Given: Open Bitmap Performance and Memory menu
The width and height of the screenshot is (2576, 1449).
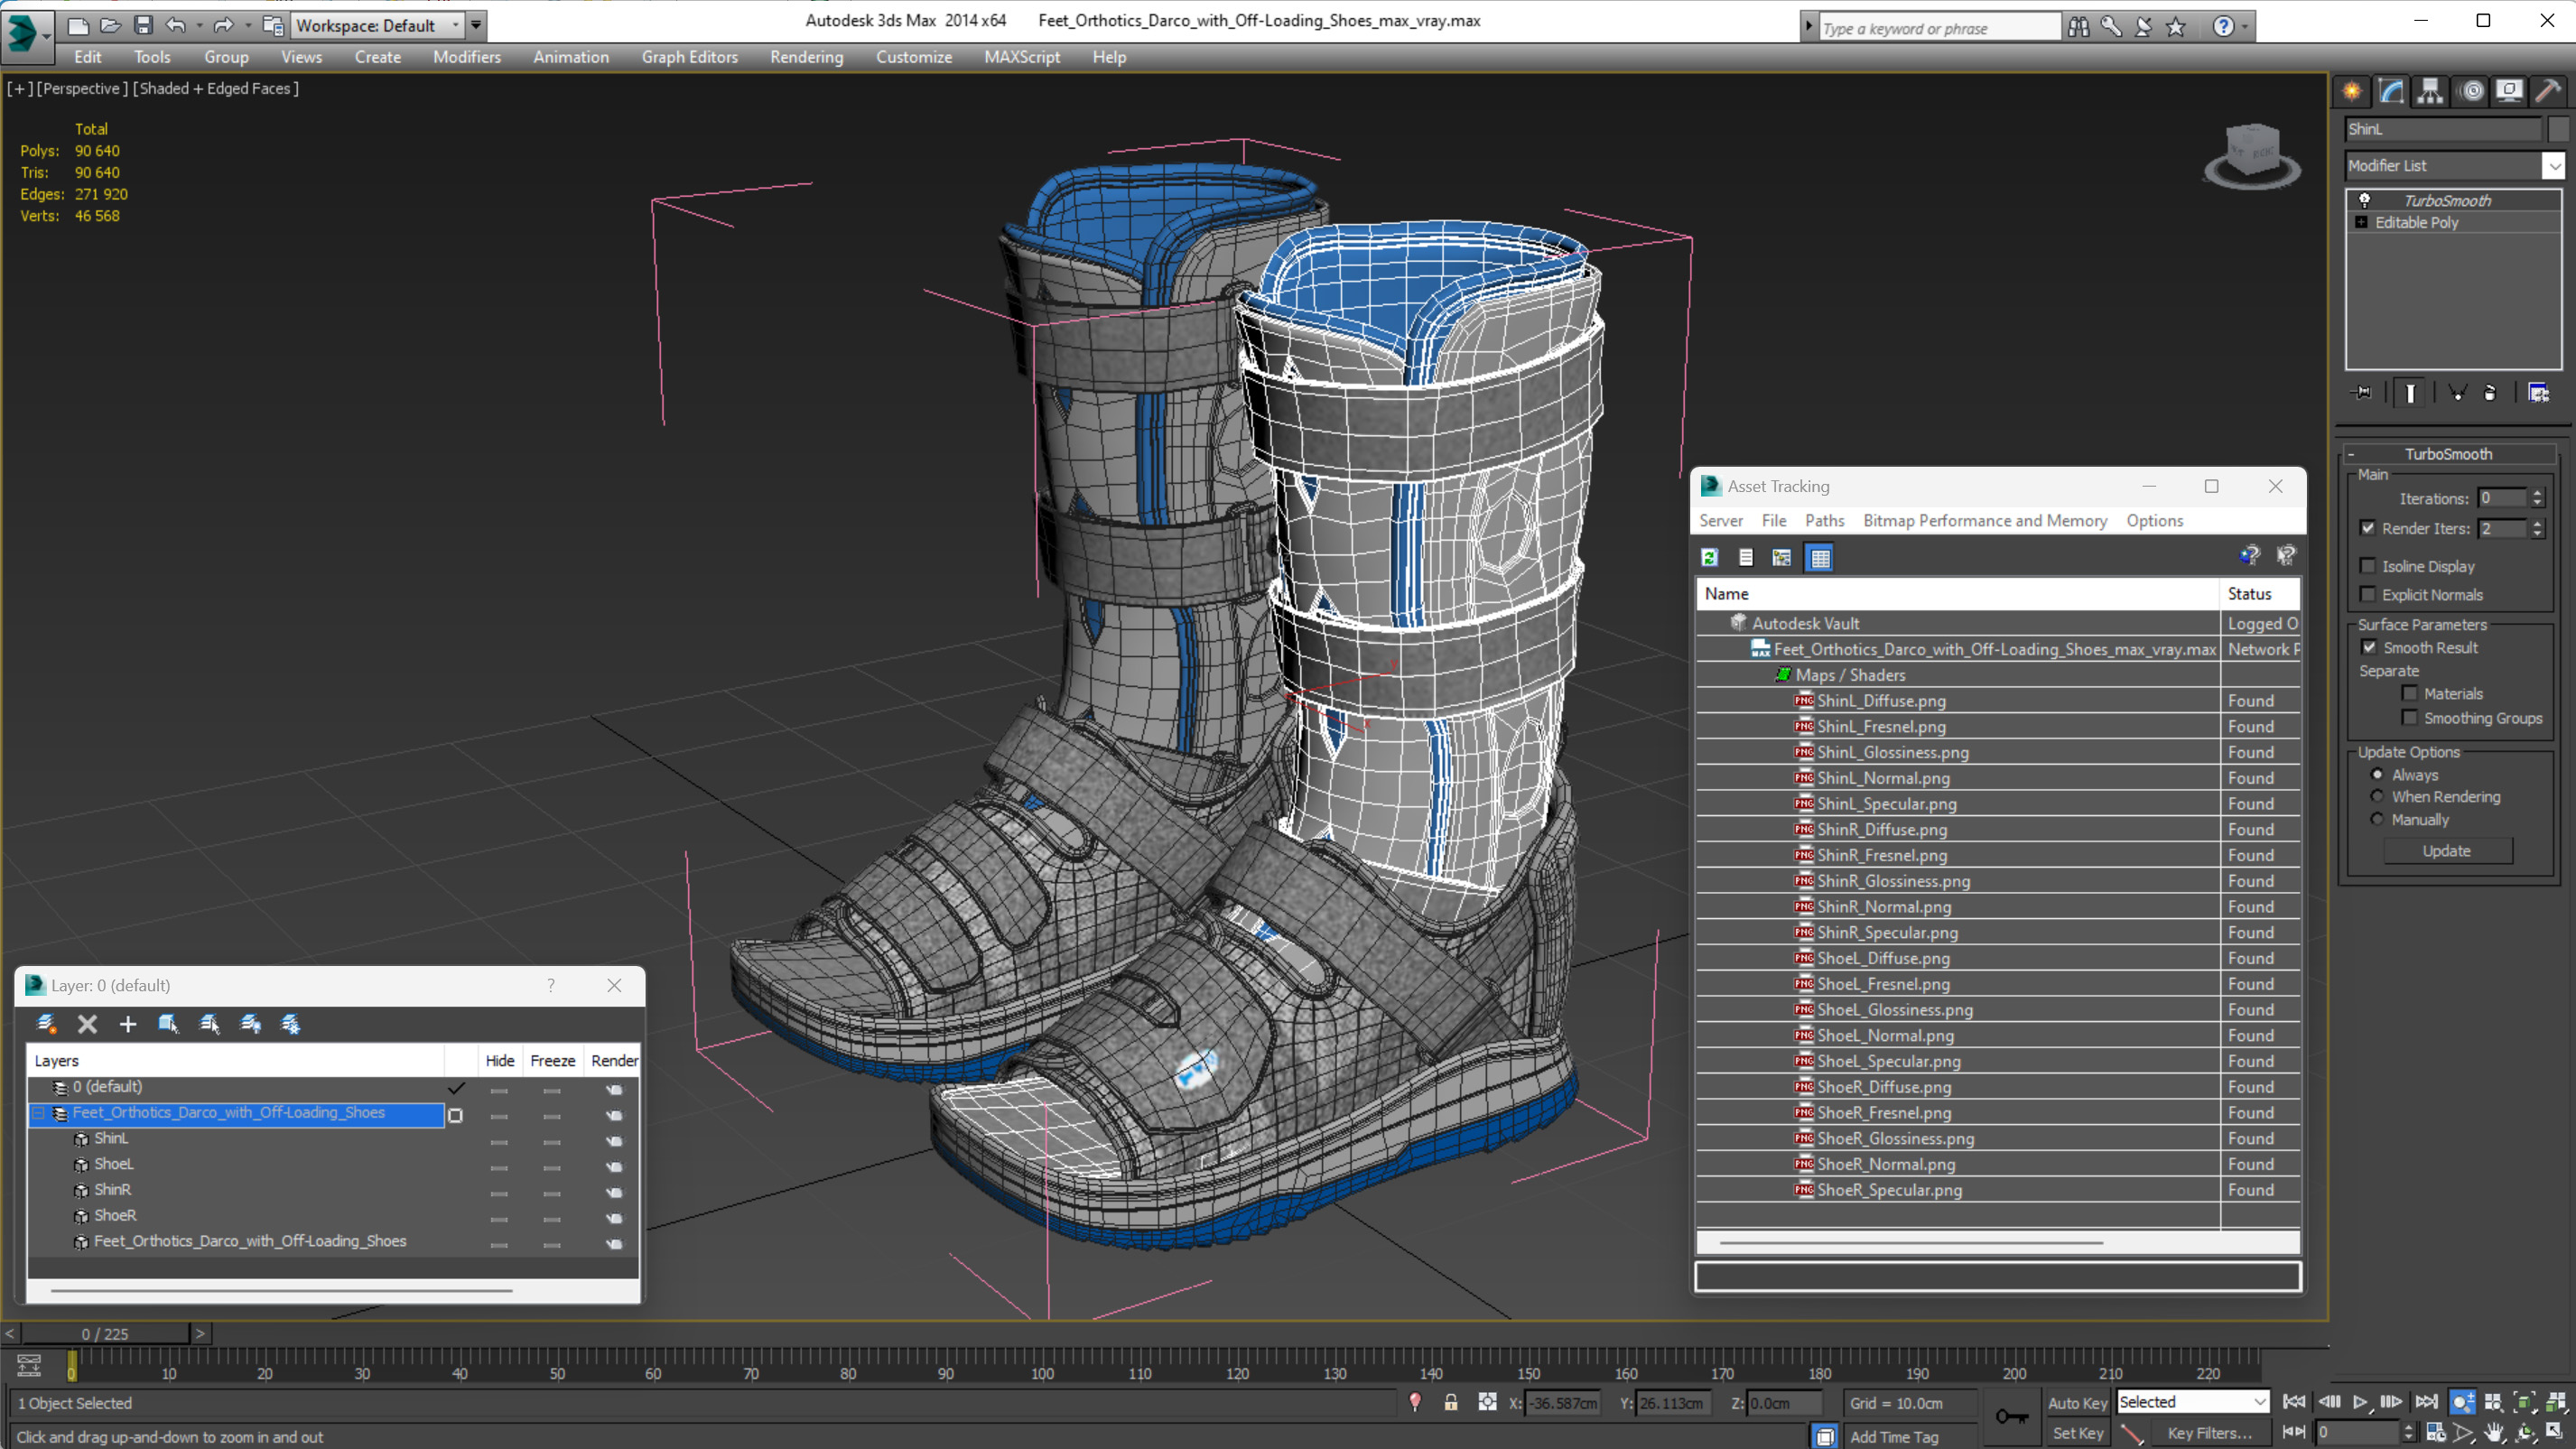Looking at the screenshot, I should pos(1984,520).
